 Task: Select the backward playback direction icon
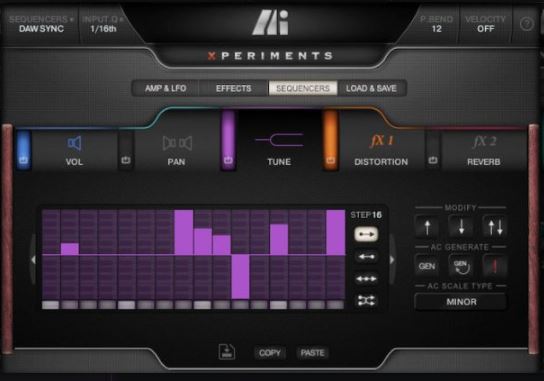tap(366, 257)
